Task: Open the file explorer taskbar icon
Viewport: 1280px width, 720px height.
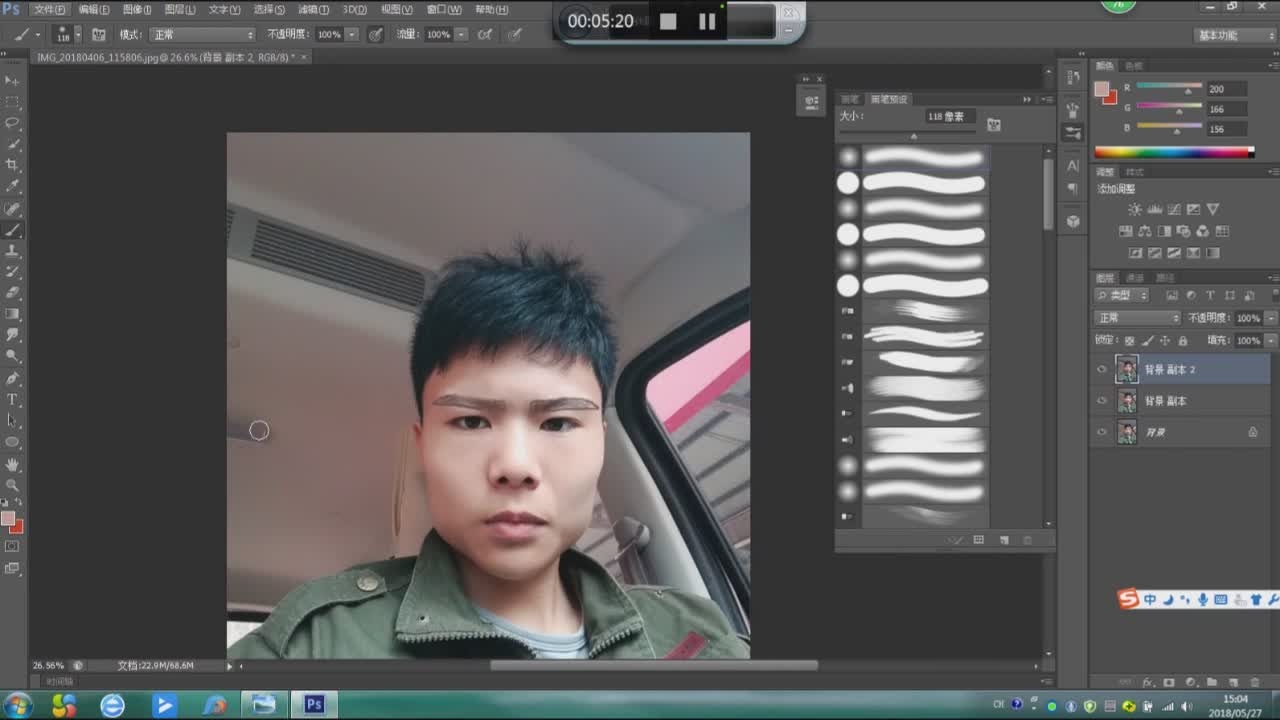Action: pyautogui.click(x=264, y=705)
